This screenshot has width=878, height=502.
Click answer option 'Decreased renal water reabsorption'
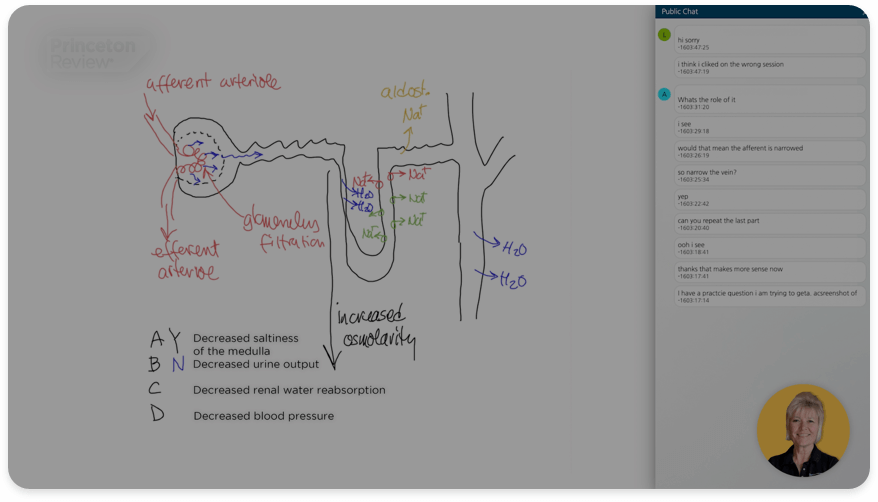click(289, 390)
